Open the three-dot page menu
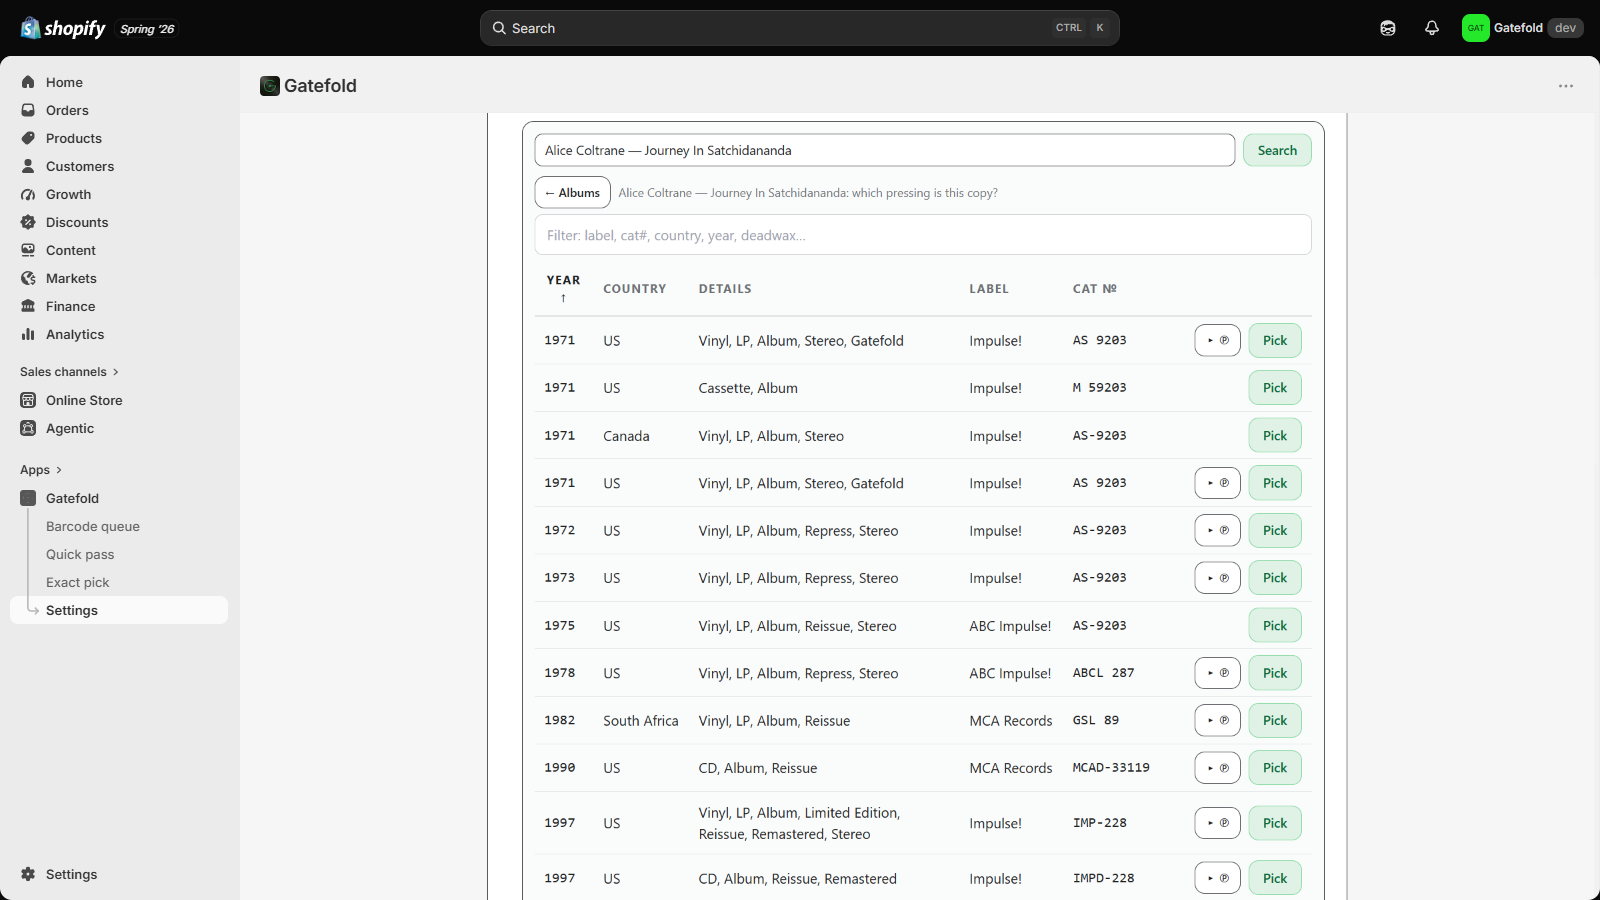Viewport: 1600px width, 900px height. (1566, 86)
